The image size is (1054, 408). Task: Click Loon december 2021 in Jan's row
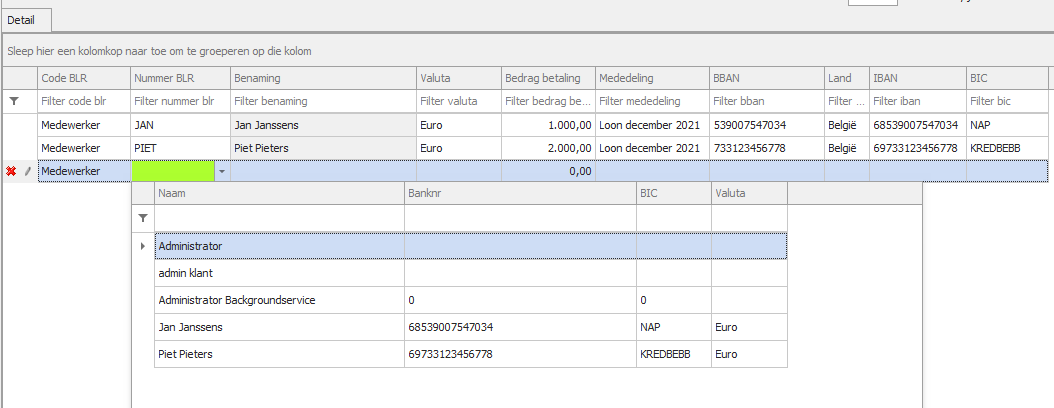[x=652, y=125]
